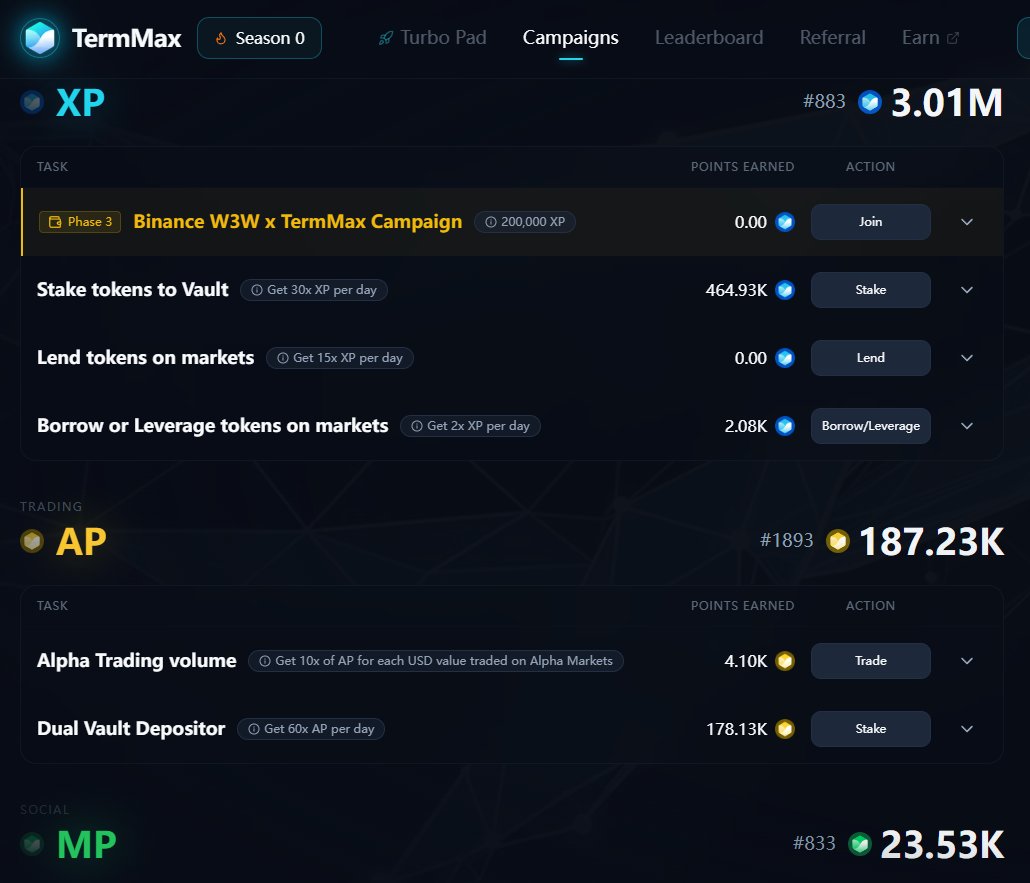Go to the Leaderboard tab

tap(709, 38)
